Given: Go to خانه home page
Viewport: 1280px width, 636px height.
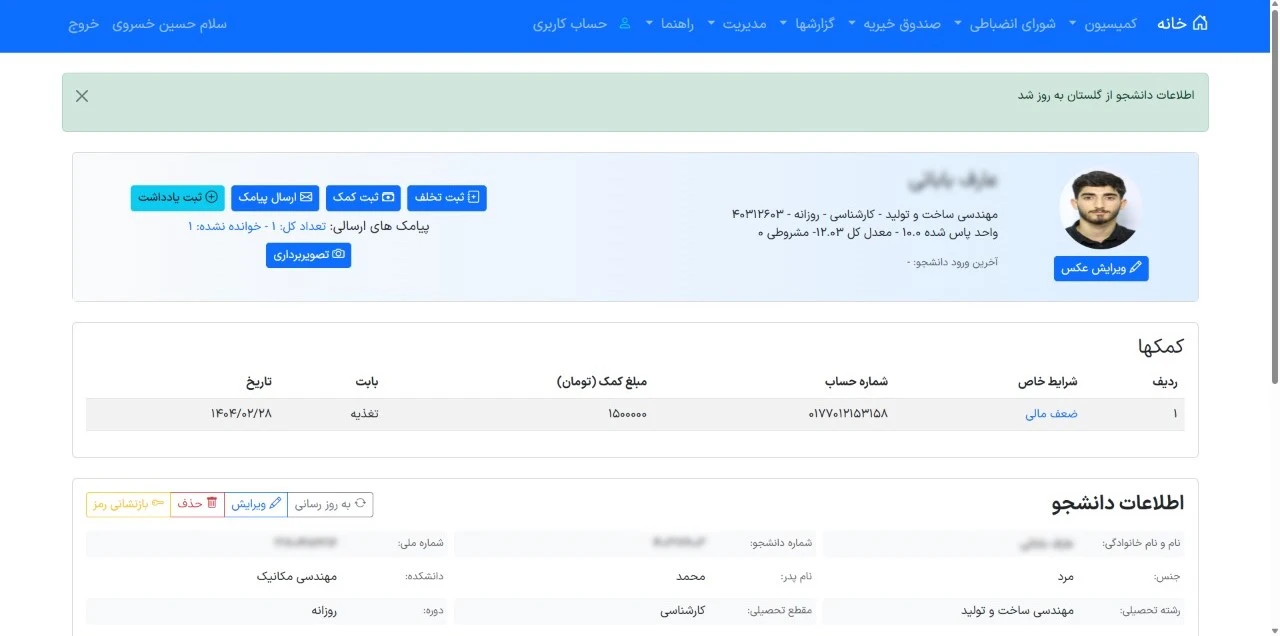Looking at the screenshot, I should (x=1183, y=23).
